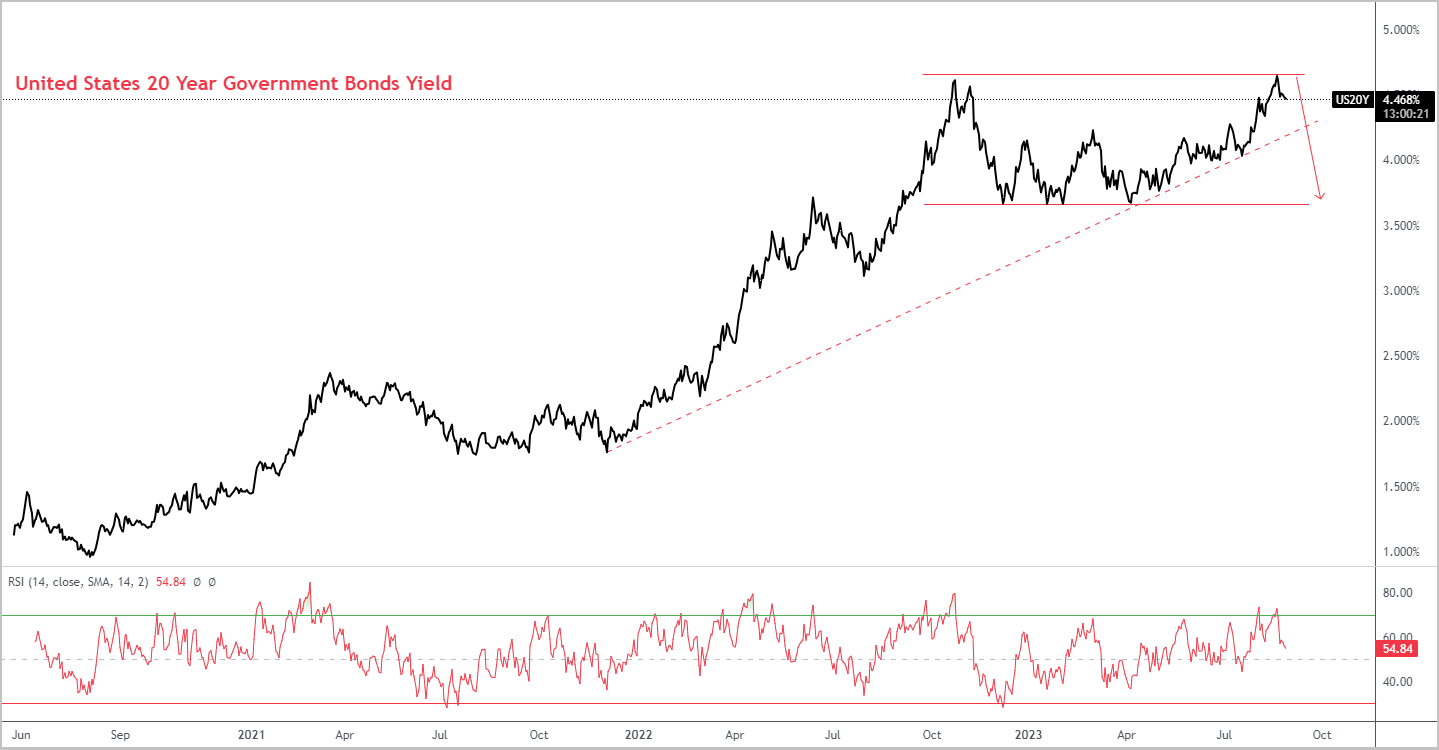Click the 2021 label on time axis
1439x750 pixels.
[251, 735]
